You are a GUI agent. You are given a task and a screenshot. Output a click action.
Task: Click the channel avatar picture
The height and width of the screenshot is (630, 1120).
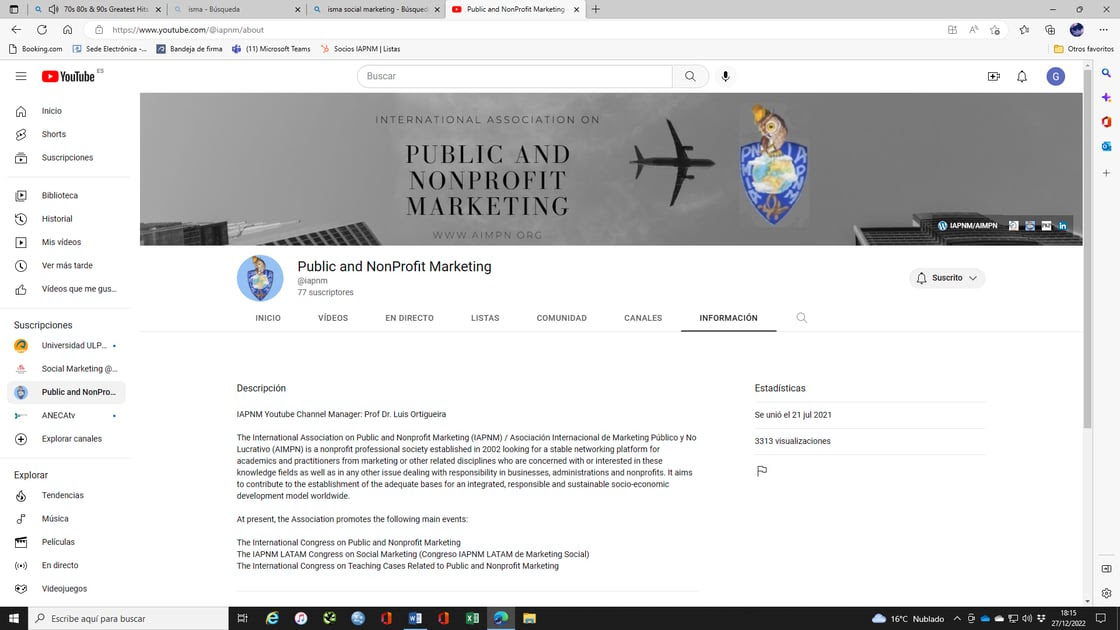[x=260, y=278]
